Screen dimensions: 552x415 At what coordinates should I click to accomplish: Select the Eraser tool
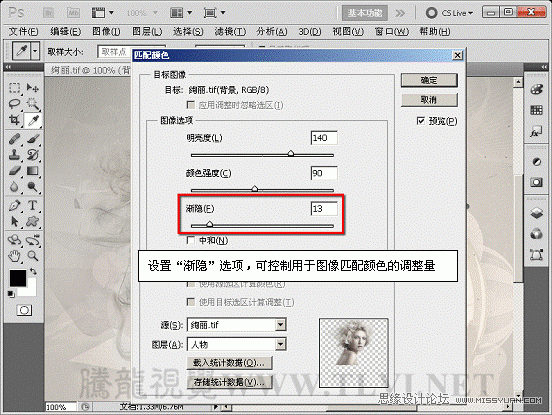pos(14,171)
